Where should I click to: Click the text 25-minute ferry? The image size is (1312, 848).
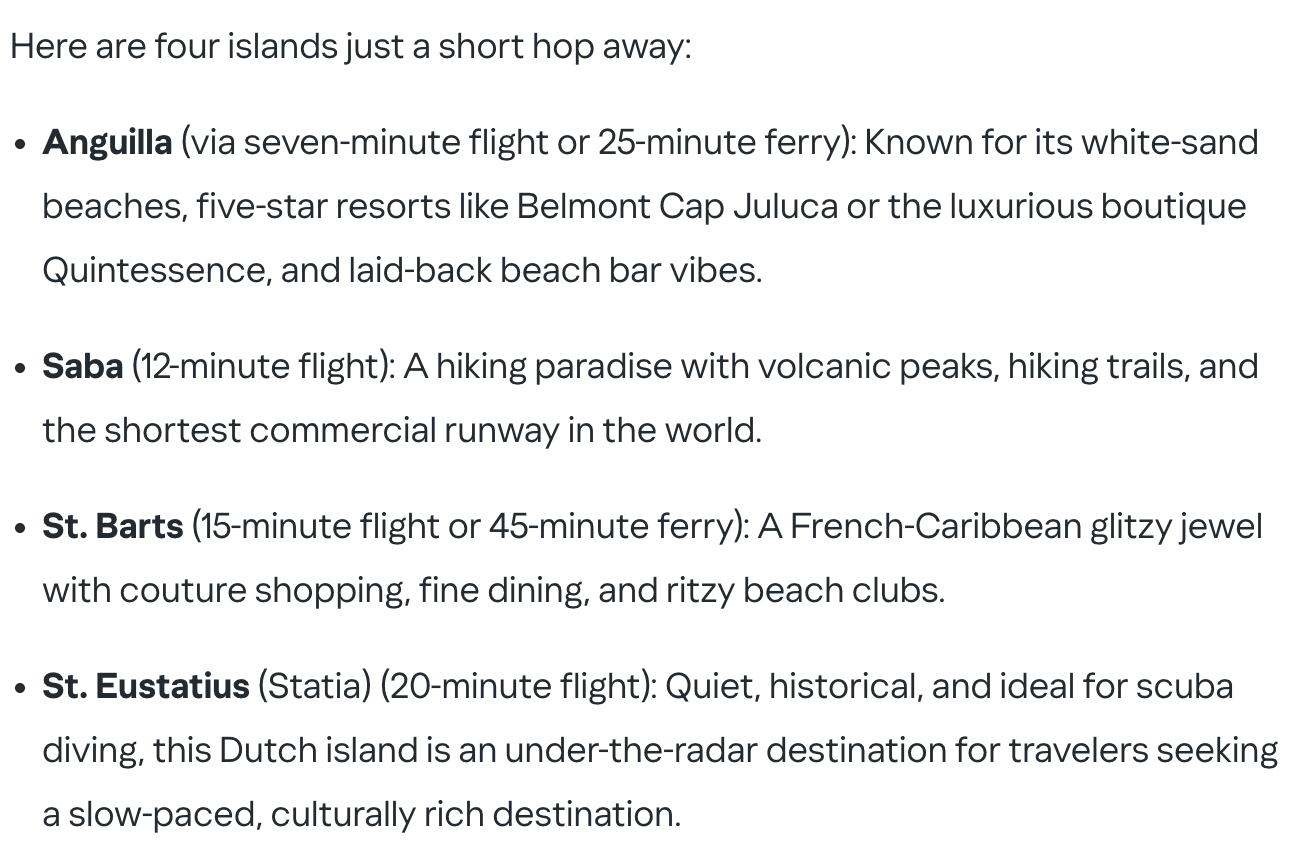722,143
